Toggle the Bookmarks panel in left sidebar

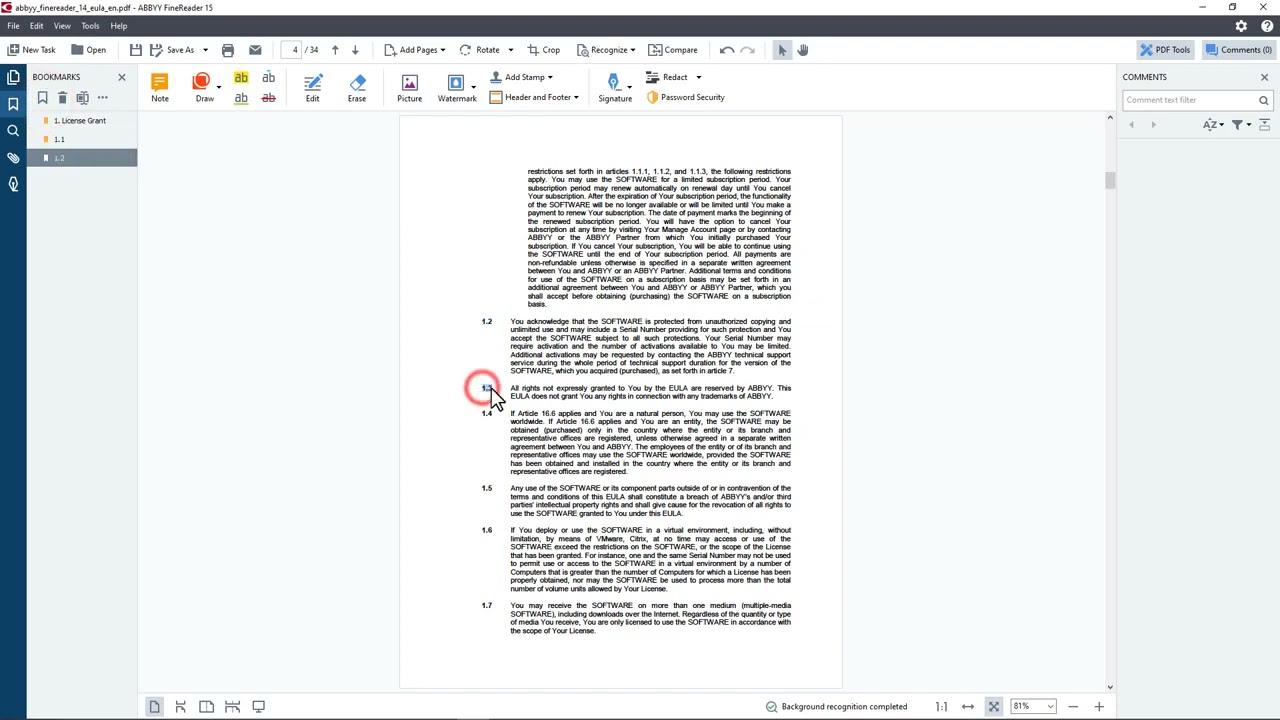13,104
